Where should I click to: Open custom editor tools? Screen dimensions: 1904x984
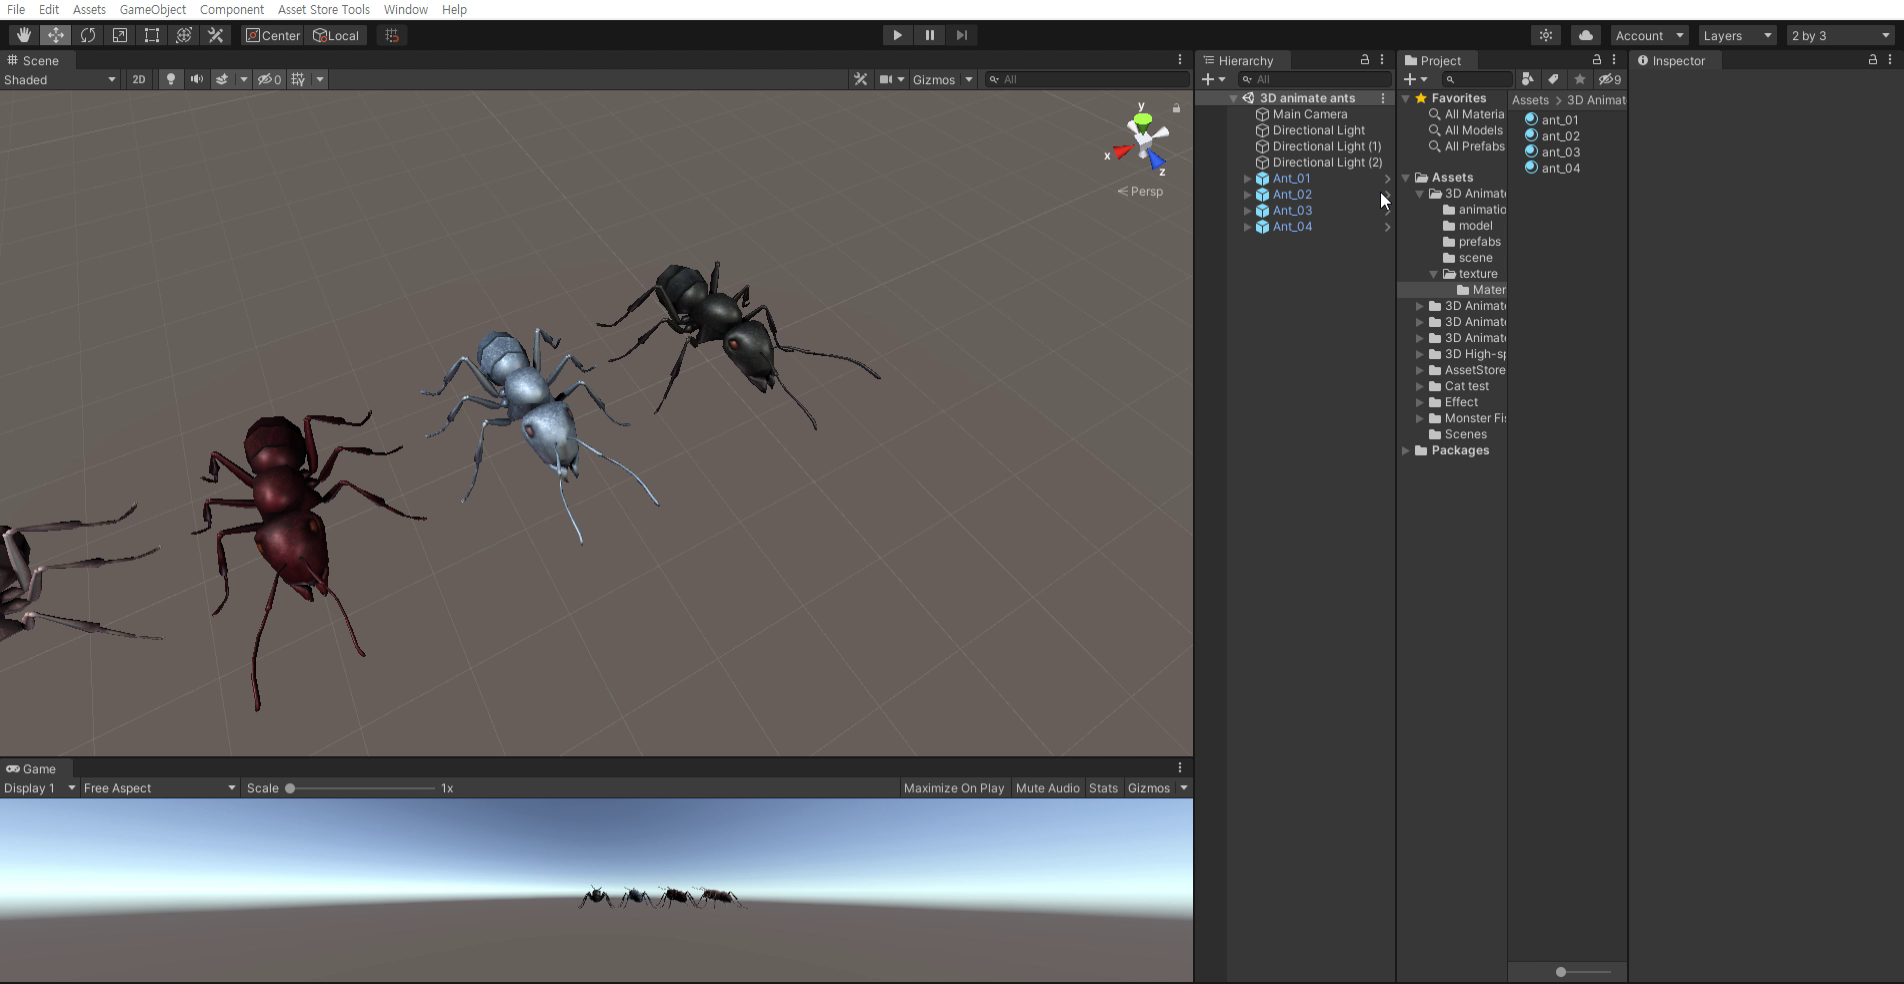(216, 35)
